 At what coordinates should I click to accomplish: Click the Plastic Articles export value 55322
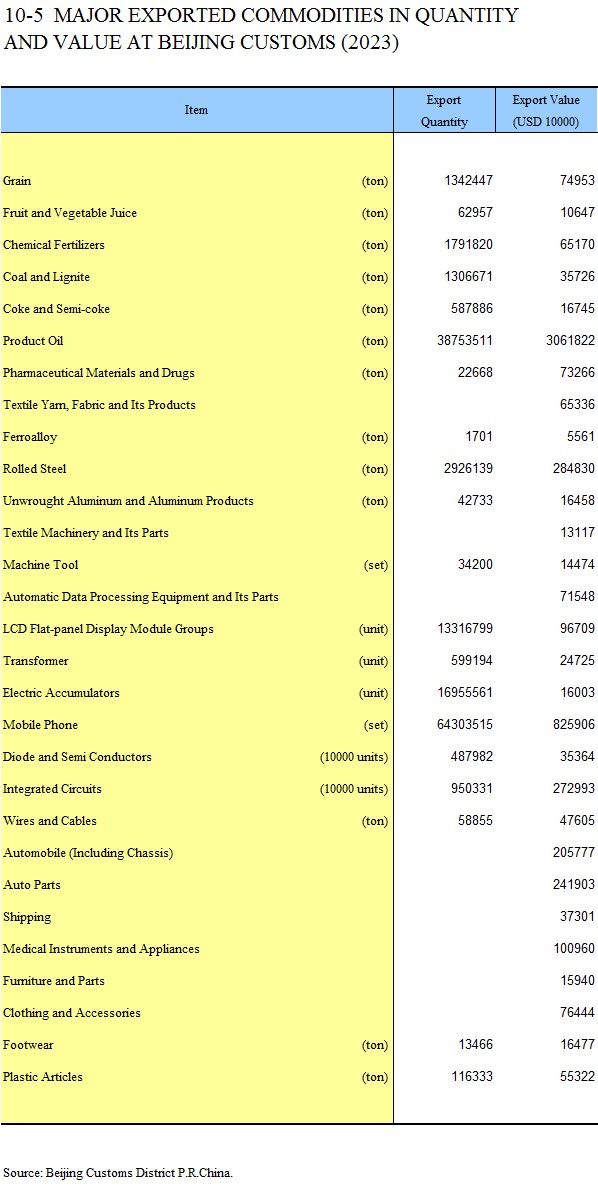point(576,1076)
